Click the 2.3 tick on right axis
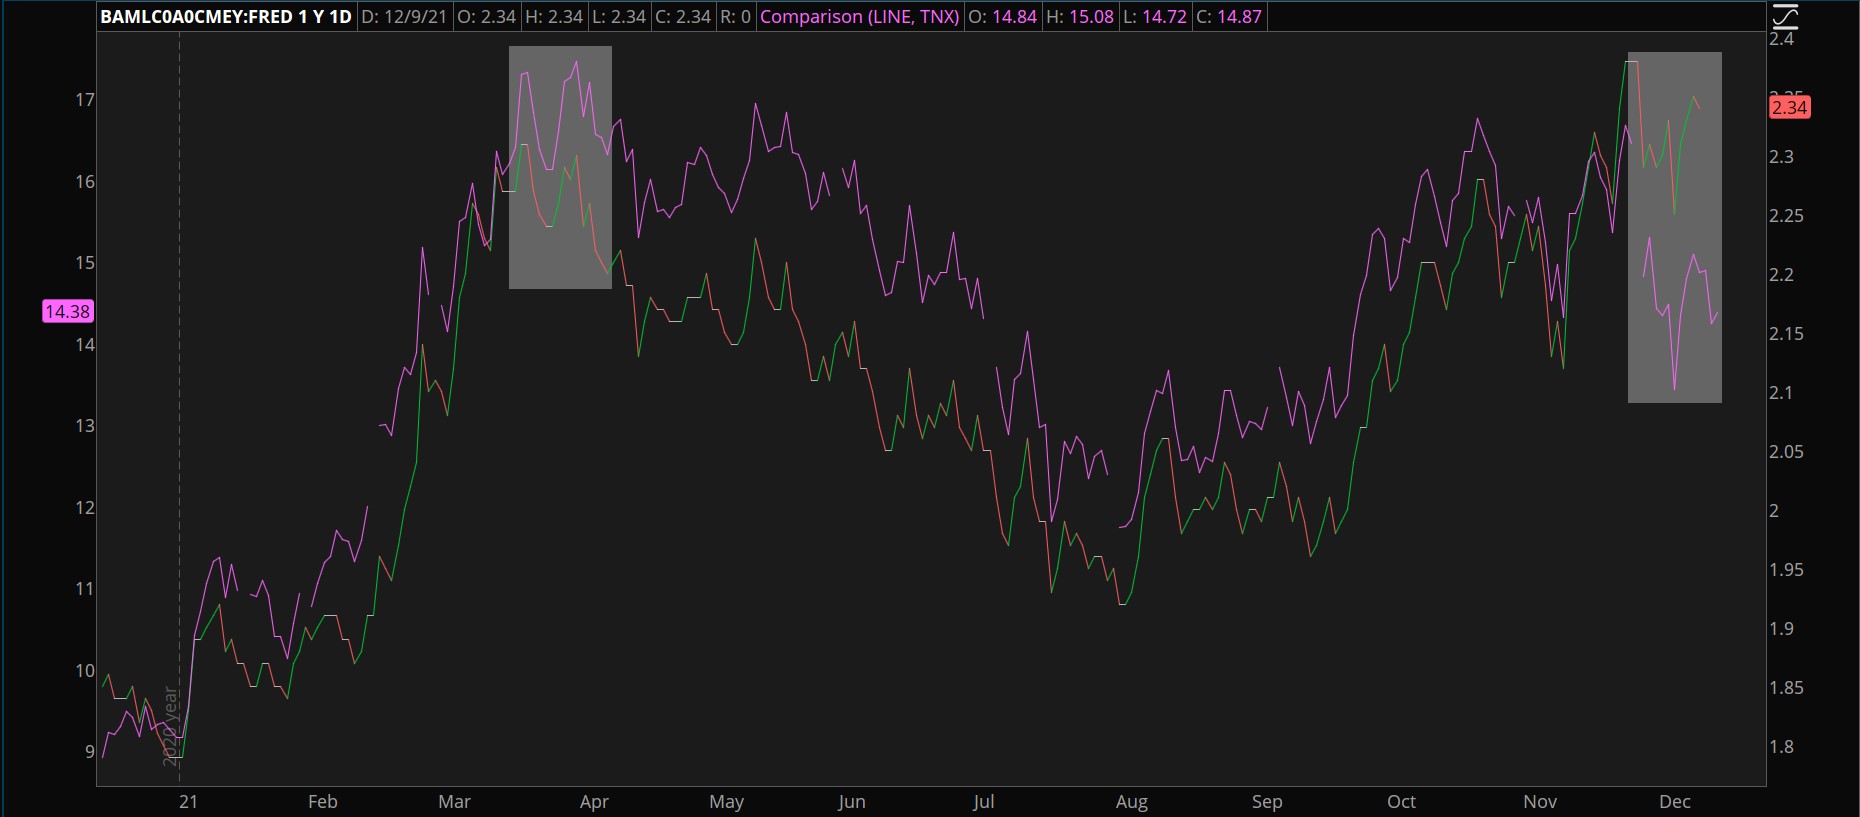The height and width of the screenshot is (817, 1860). pyautogui.click(x=1782, y=156)
